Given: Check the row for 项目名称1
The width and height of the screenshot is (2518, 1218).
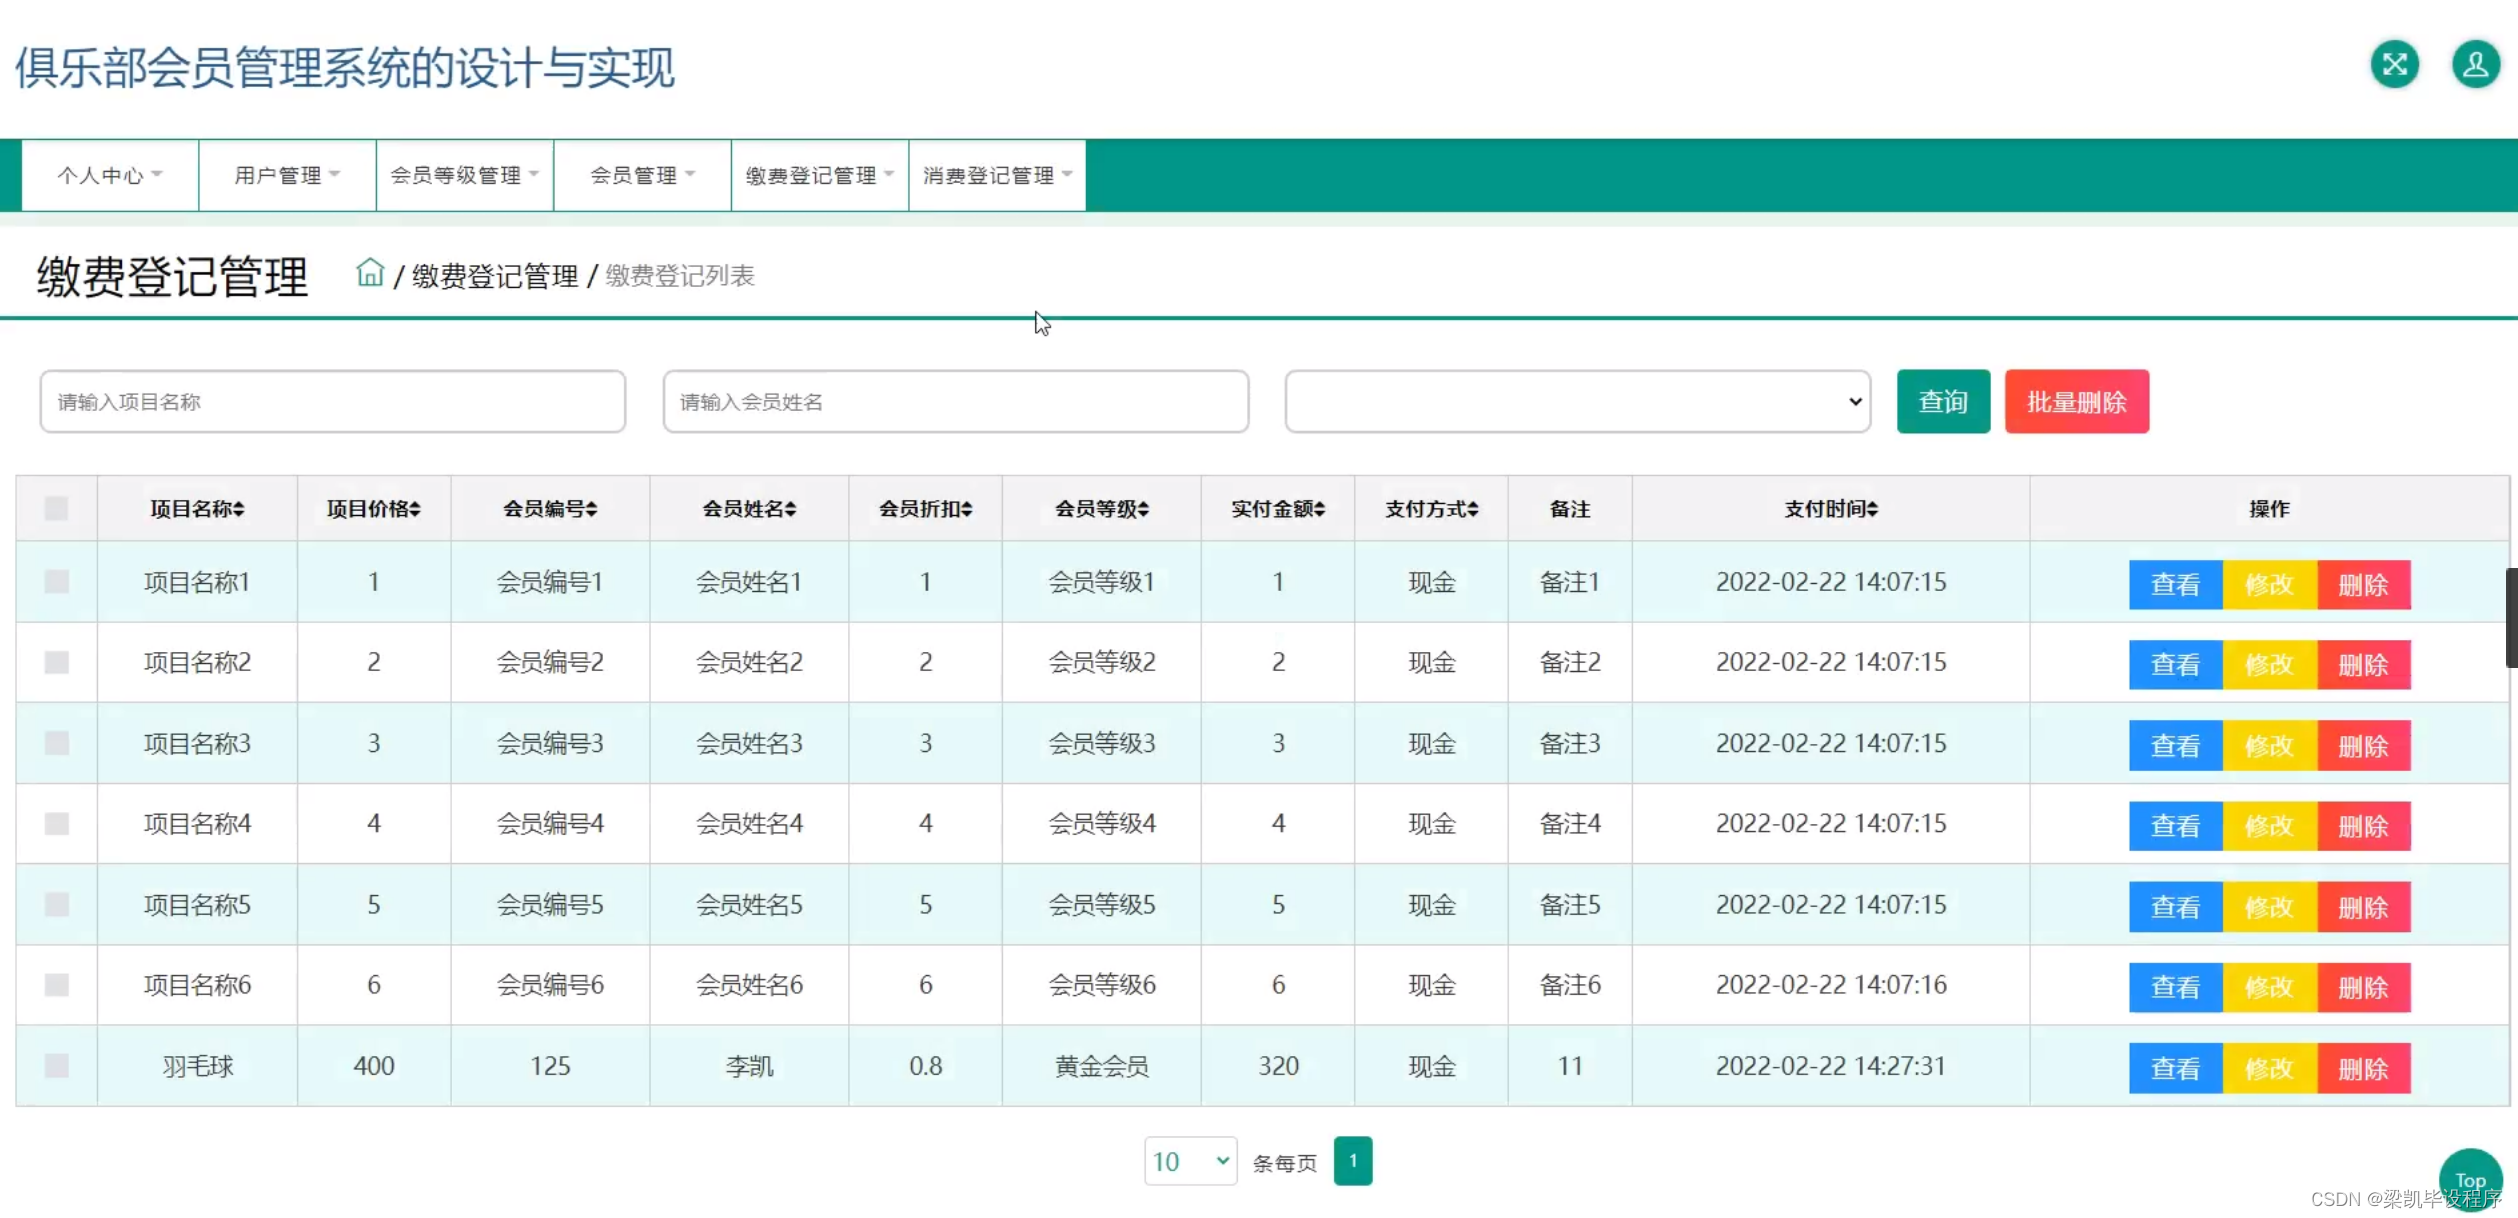Looking at the screenshot, I should pos(57,581).
